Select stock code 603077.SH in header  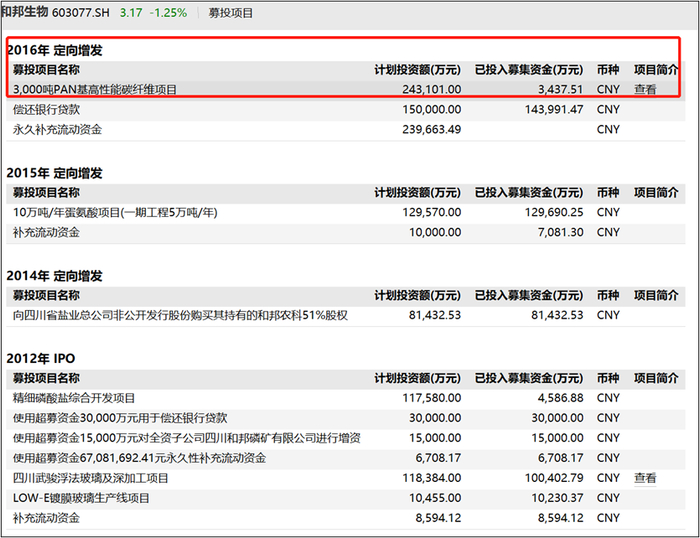tap(80, 13)
